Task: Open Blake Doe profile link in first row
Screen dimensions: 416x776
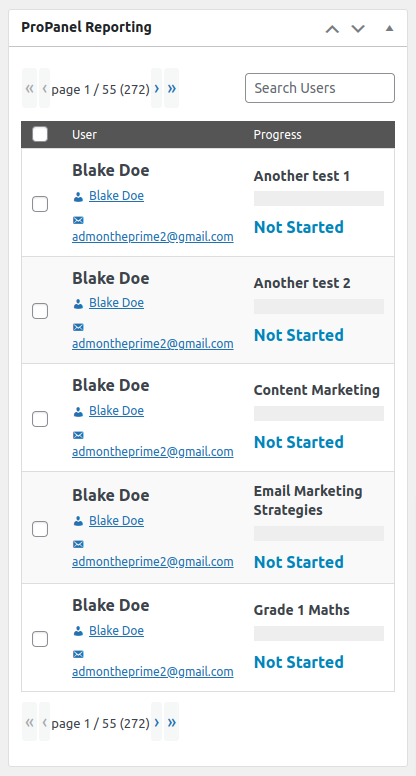Action: click(116, 196)
